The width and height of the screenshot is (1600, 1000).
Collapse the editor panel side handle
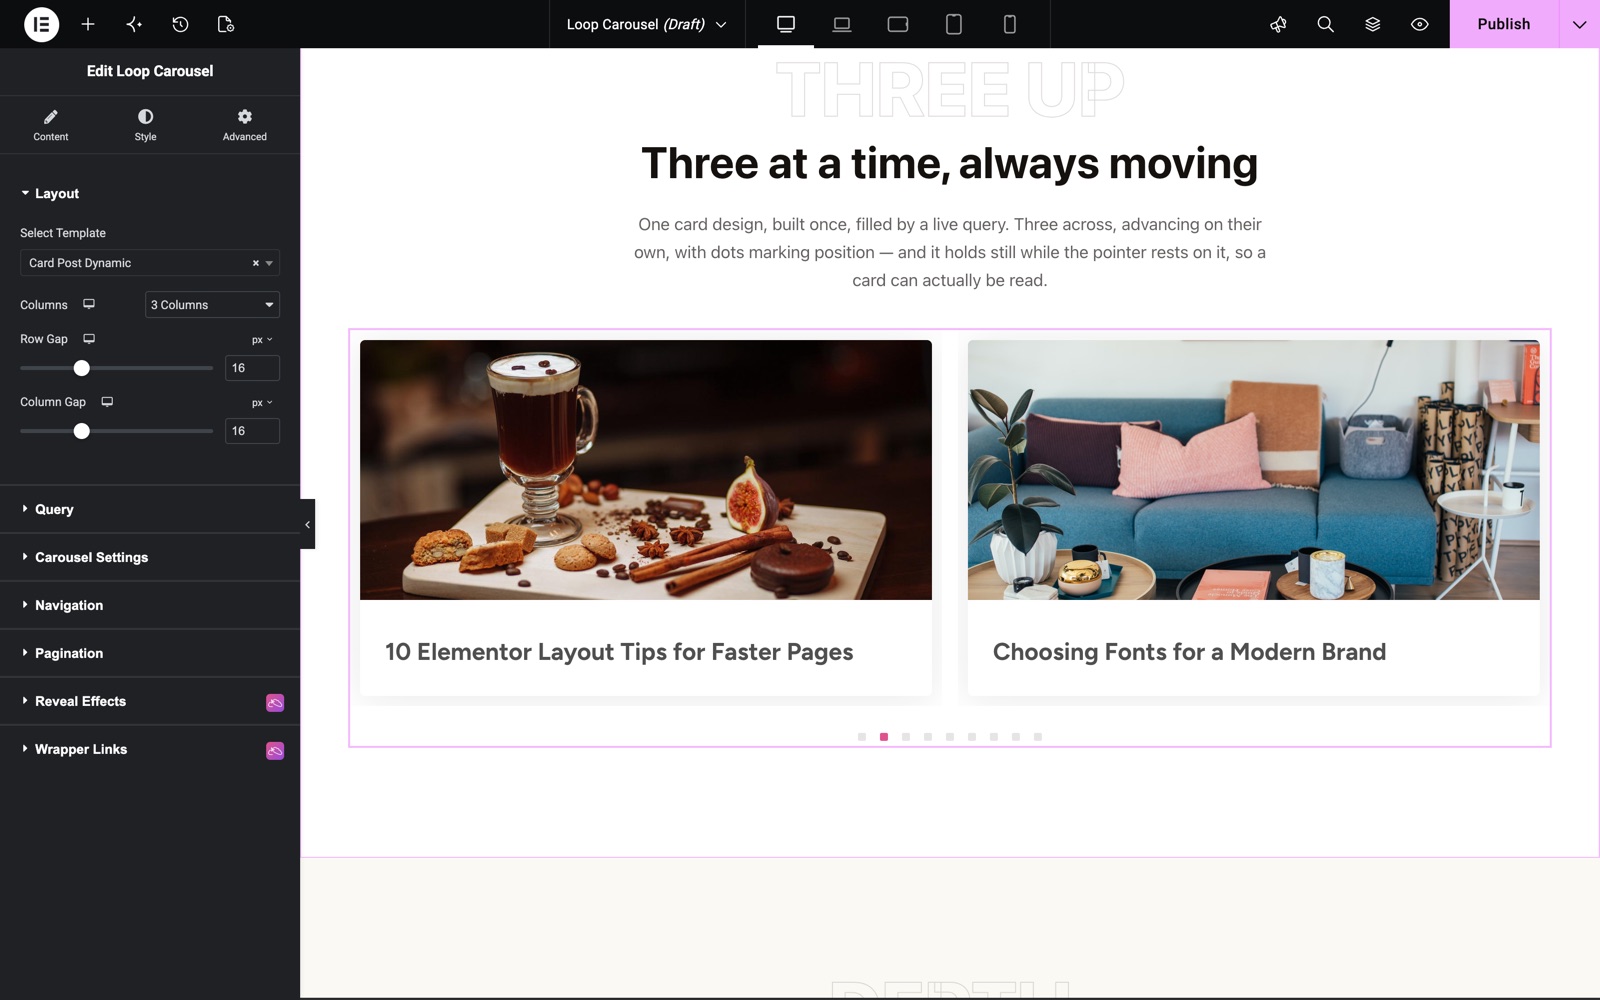307,524
